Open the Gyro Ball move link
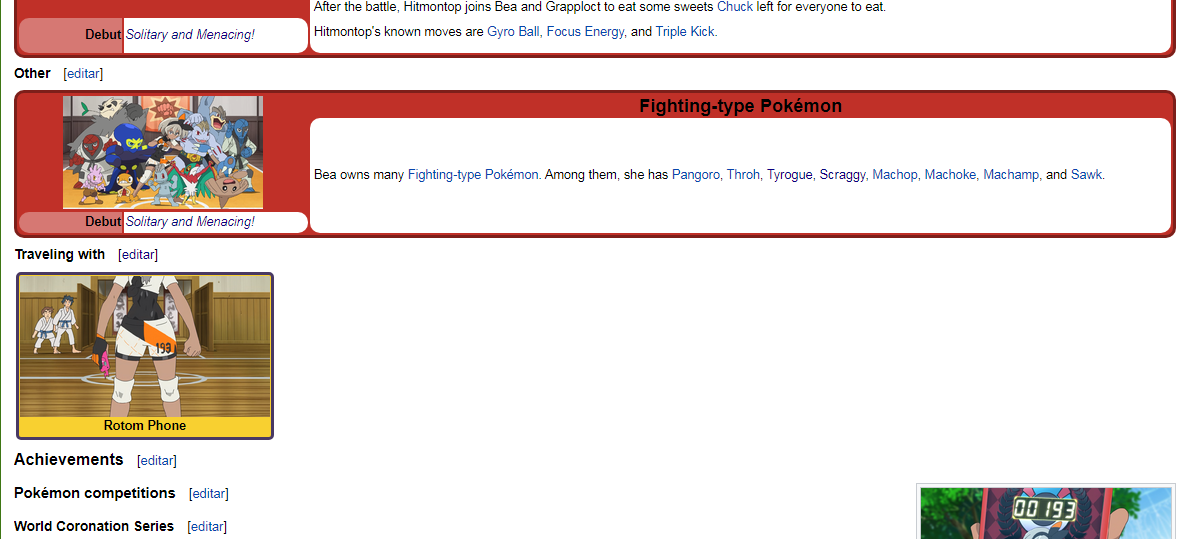 coord(513,32)
